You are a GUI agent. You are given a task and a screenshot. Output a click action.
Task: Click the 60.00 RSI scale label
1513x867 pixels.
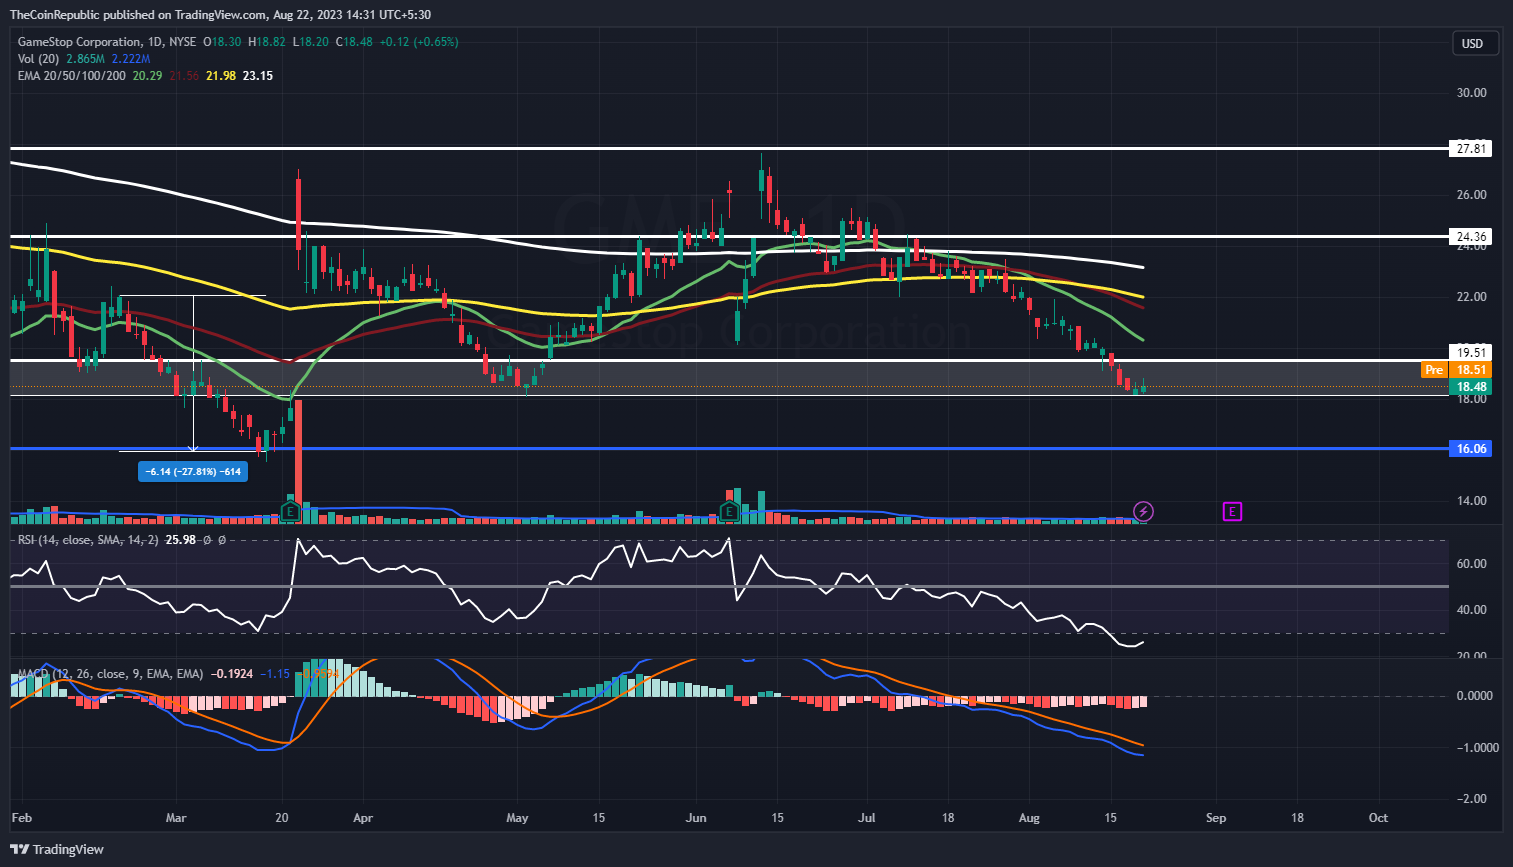tap(1472, 564)
